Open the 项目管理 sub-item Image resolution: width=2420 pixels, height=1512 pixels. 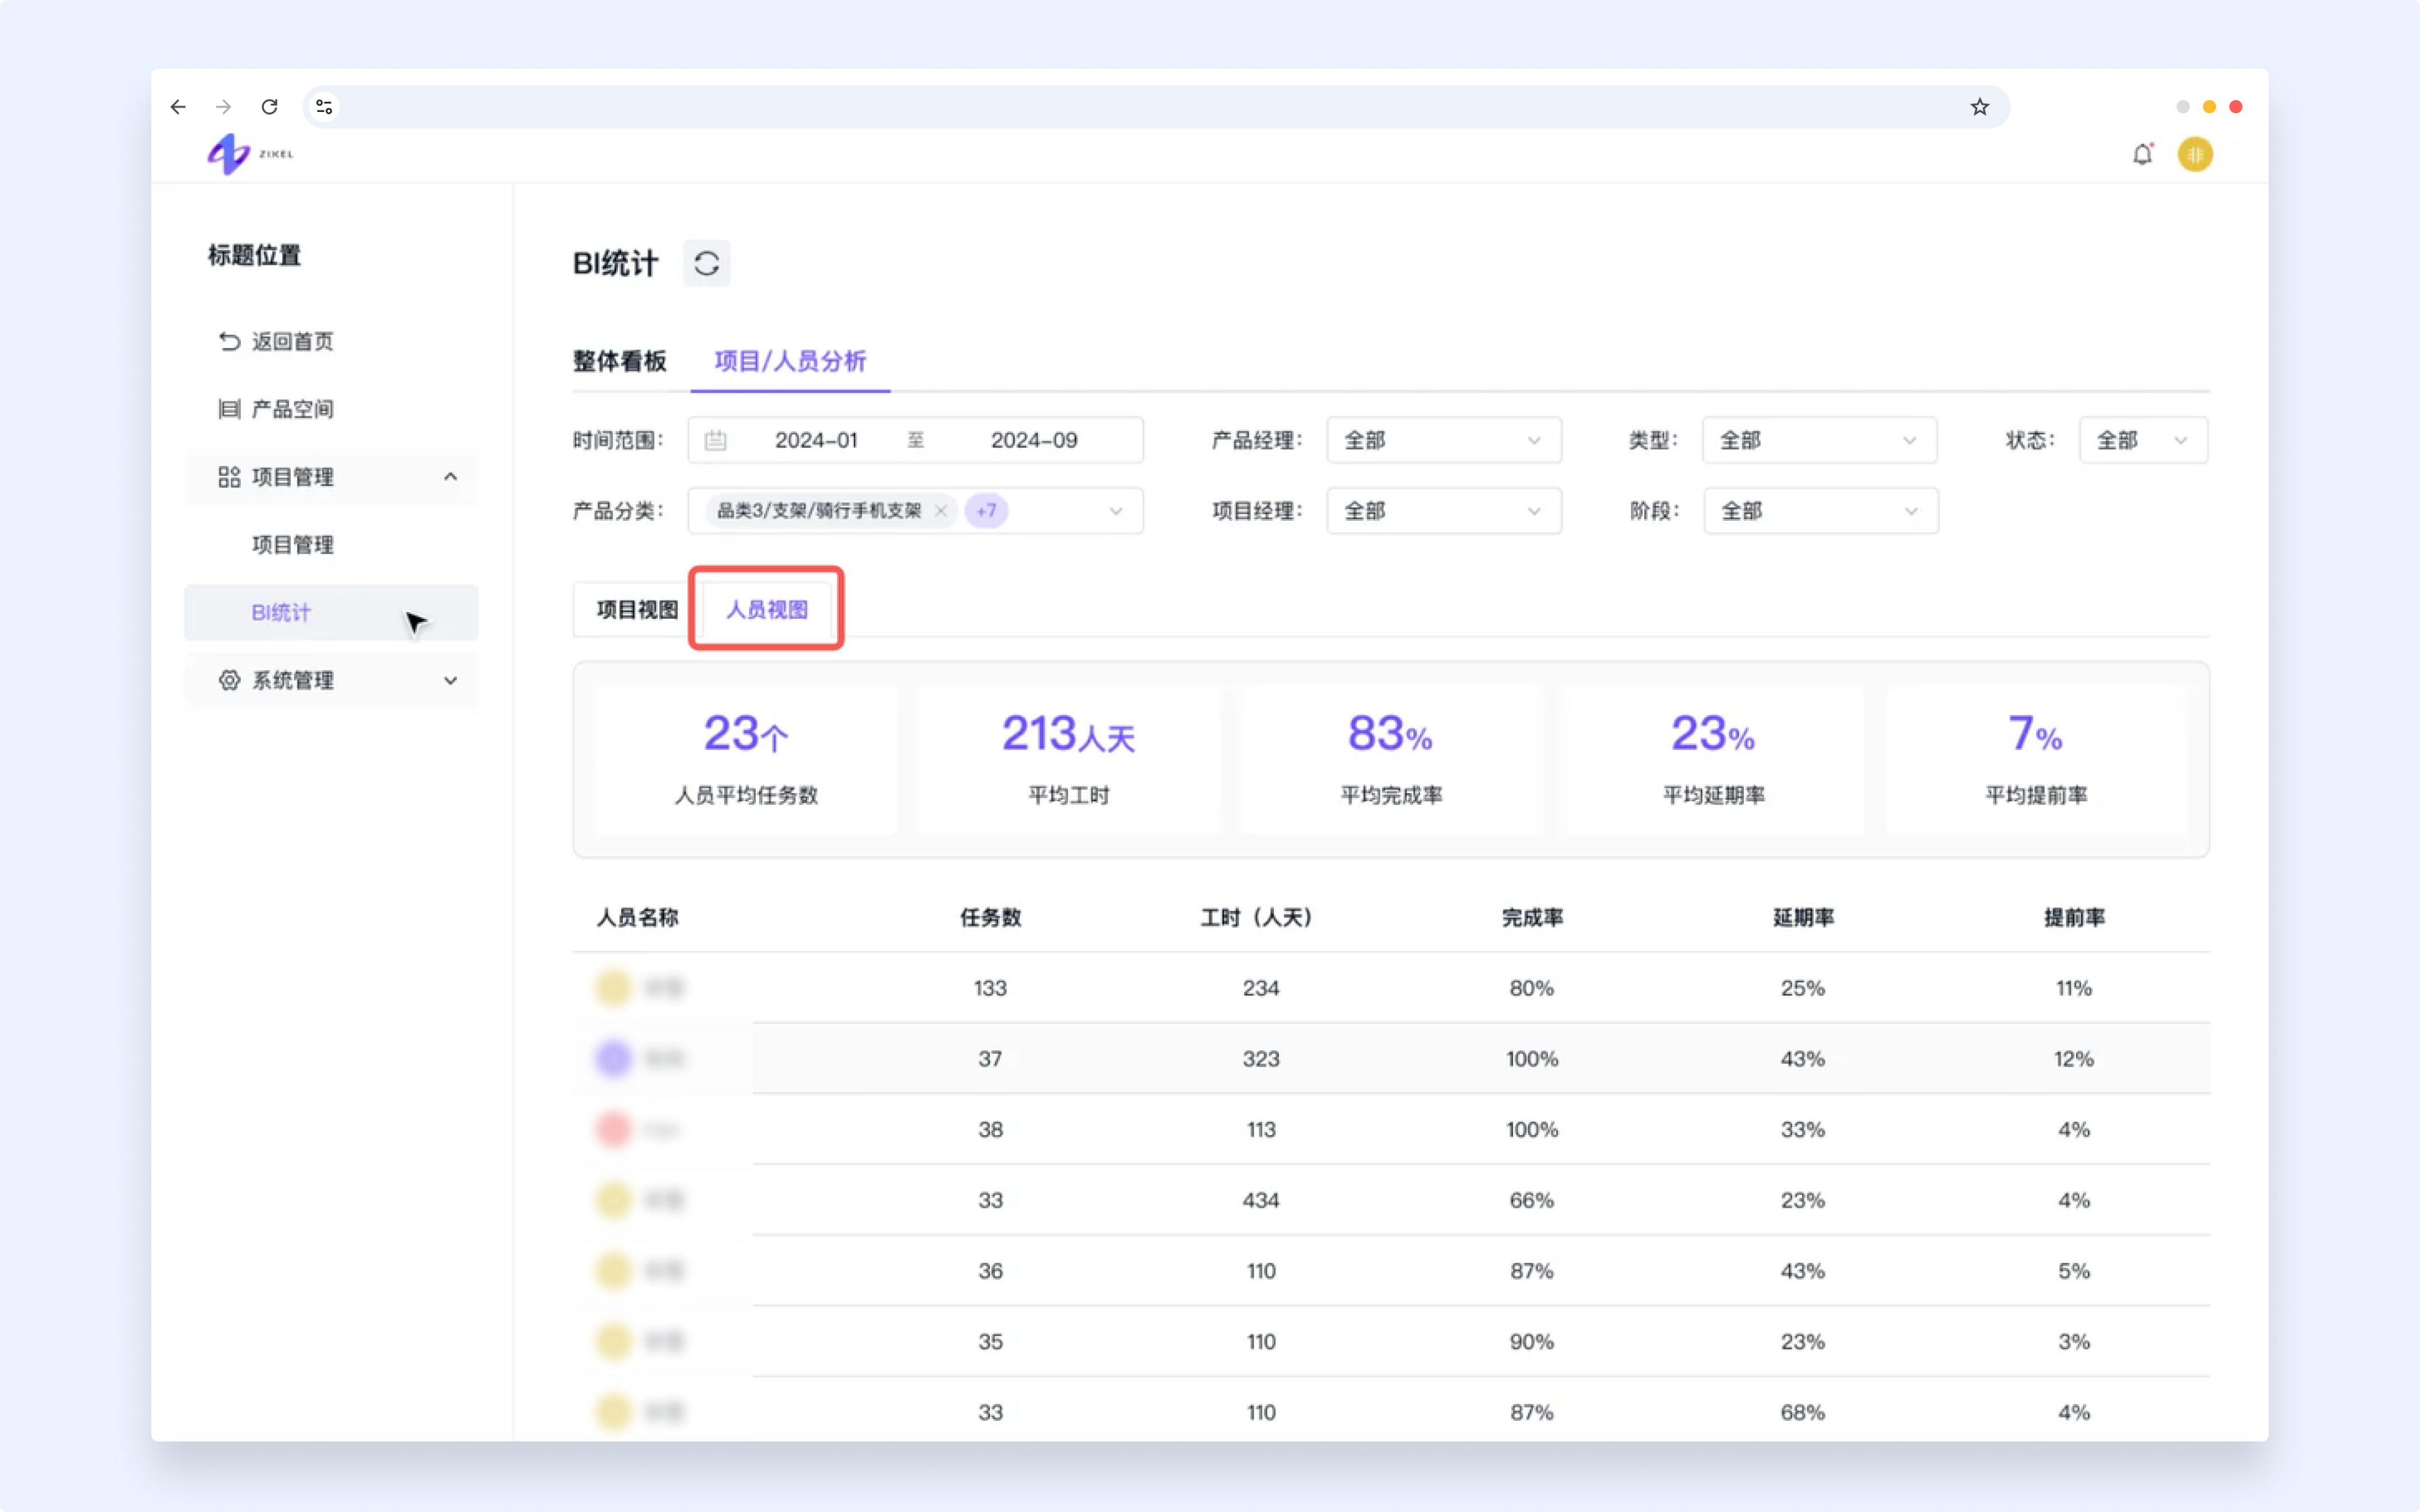pos(292,545)
